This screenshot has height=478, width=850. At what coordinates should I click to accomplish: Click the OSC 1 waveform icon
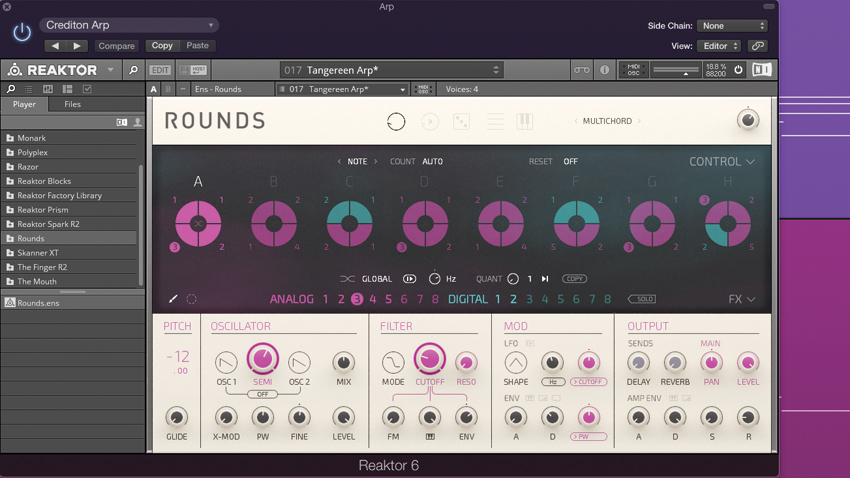tap(226, 363)
